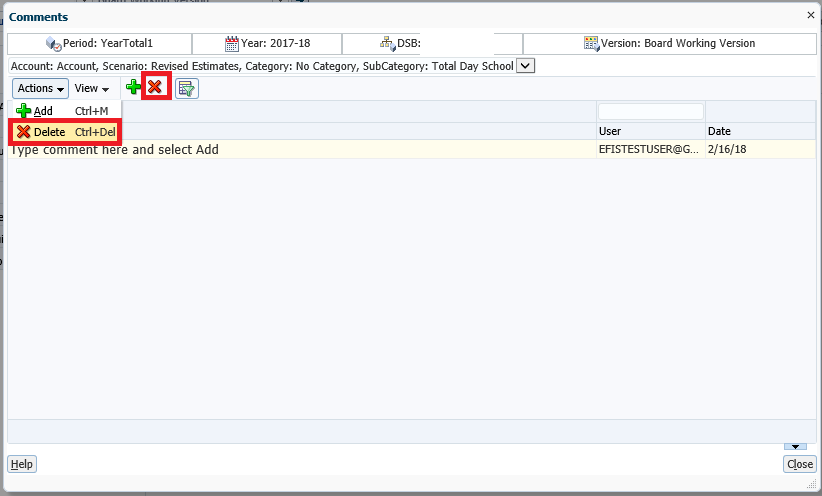
Task: Click the User column filter field
Action: click(650, 112)
